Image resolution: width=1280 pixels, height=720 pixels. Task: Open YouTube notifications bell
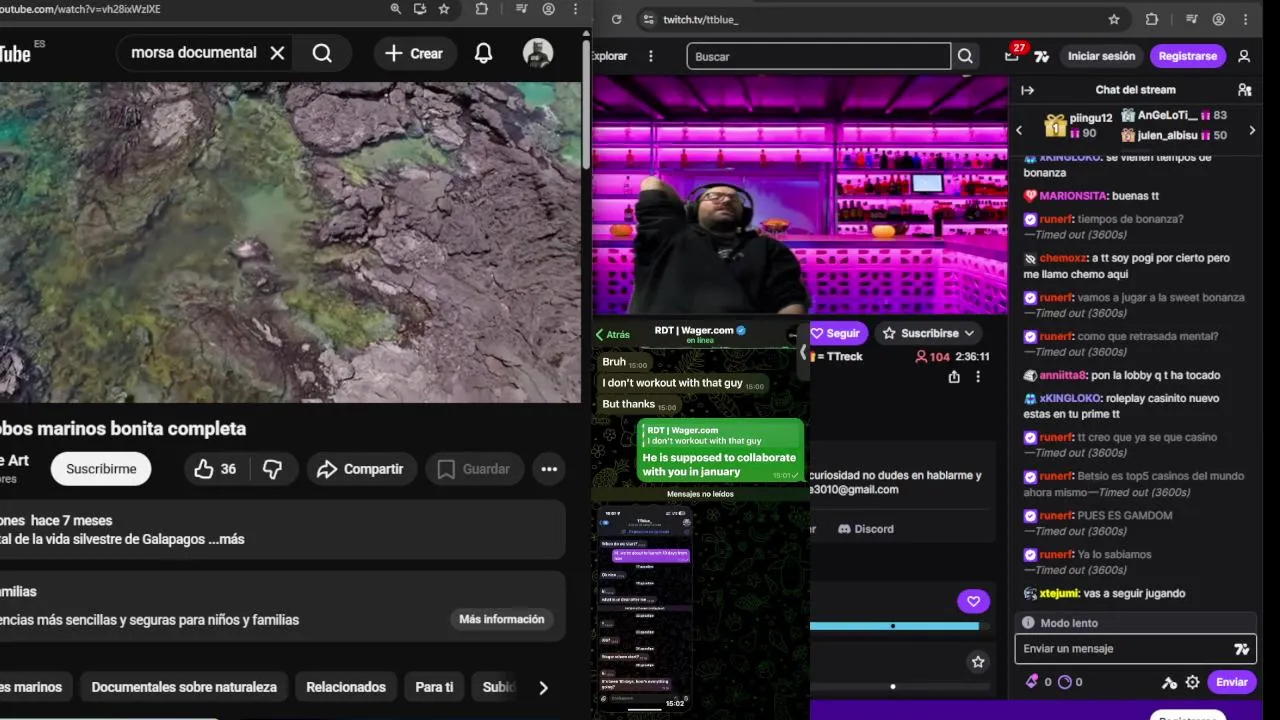point(483,53)
